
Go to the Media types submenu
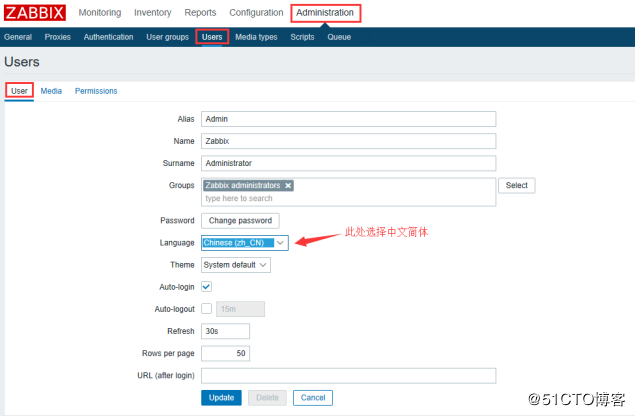pyautogui.click(x=256, y=37)
